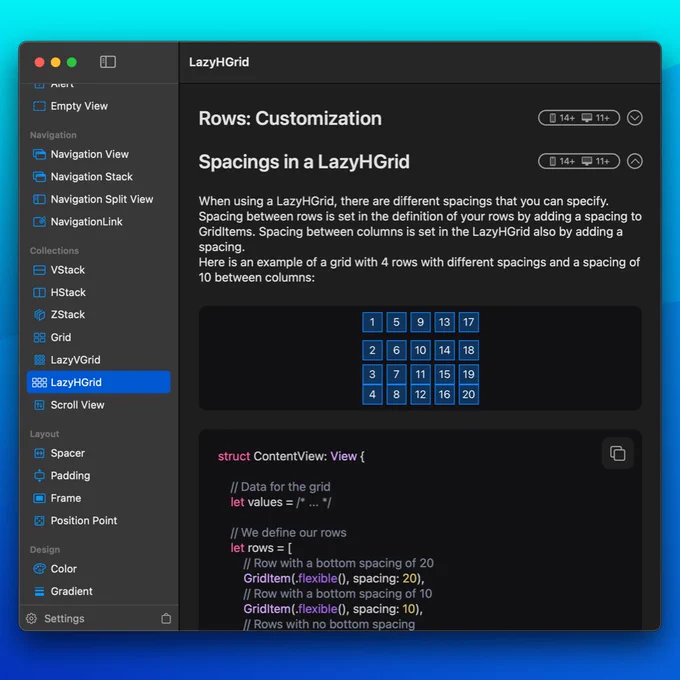
Task: Open the Color entry
Action: coord(99,569)
